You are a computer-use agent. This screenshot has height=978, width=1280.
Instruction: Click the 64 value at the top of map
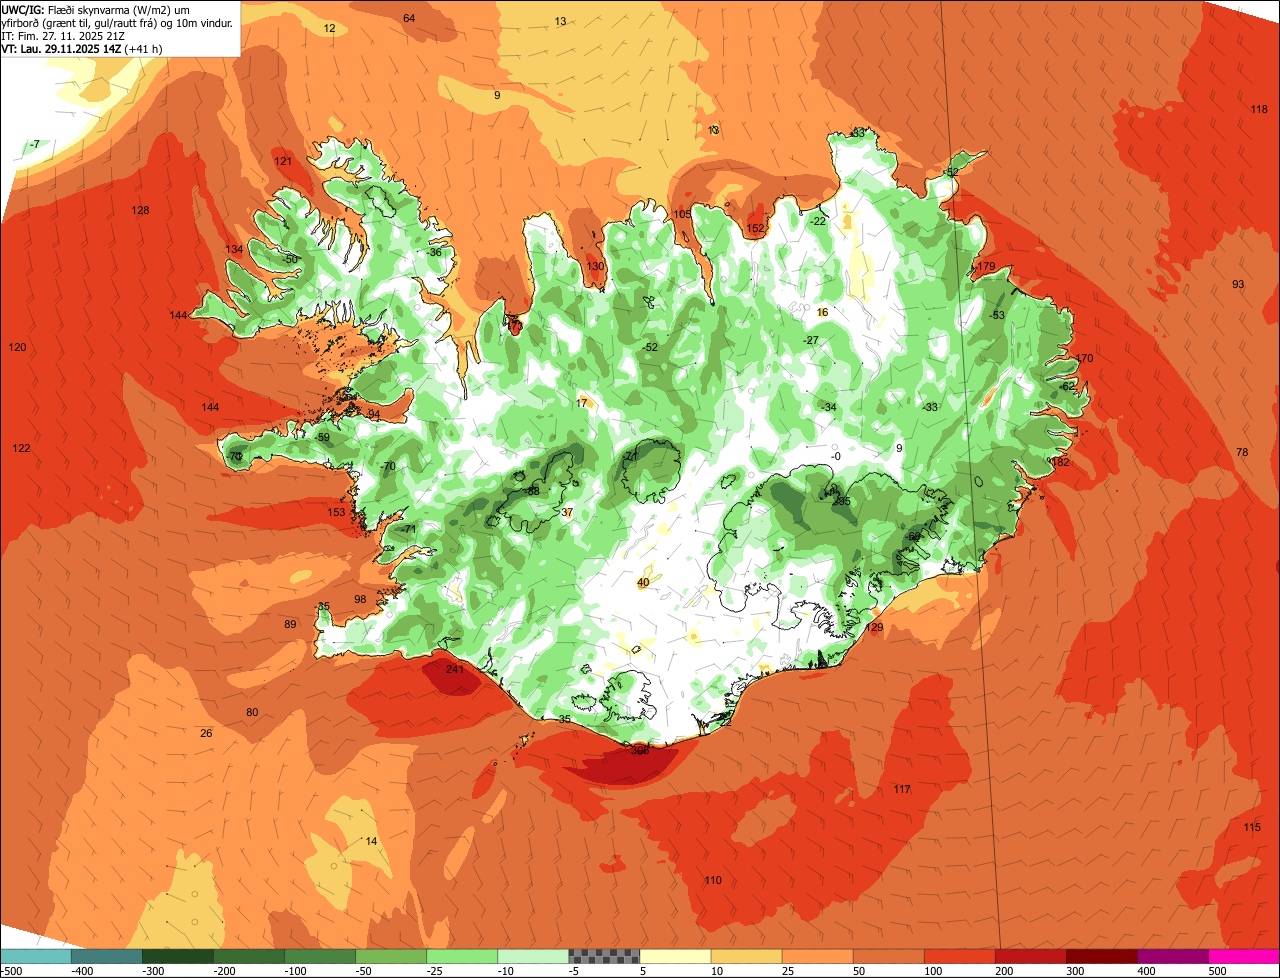409,19
